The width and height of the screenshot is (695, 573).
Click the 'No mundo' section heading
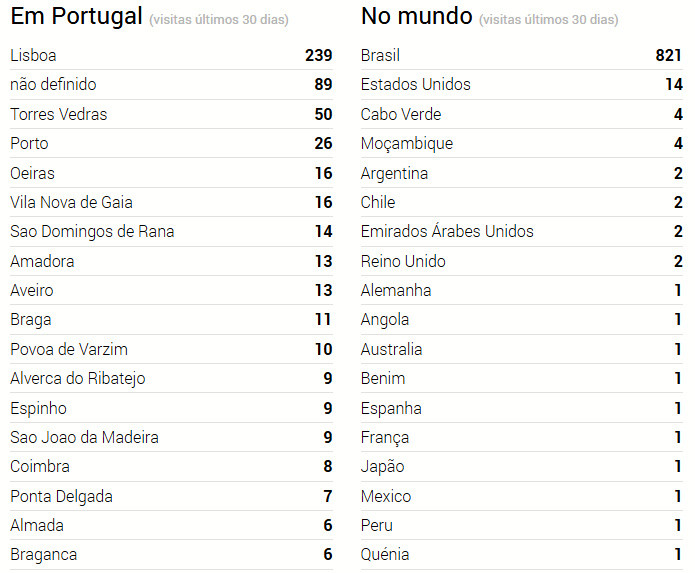(x=416, y=17)
